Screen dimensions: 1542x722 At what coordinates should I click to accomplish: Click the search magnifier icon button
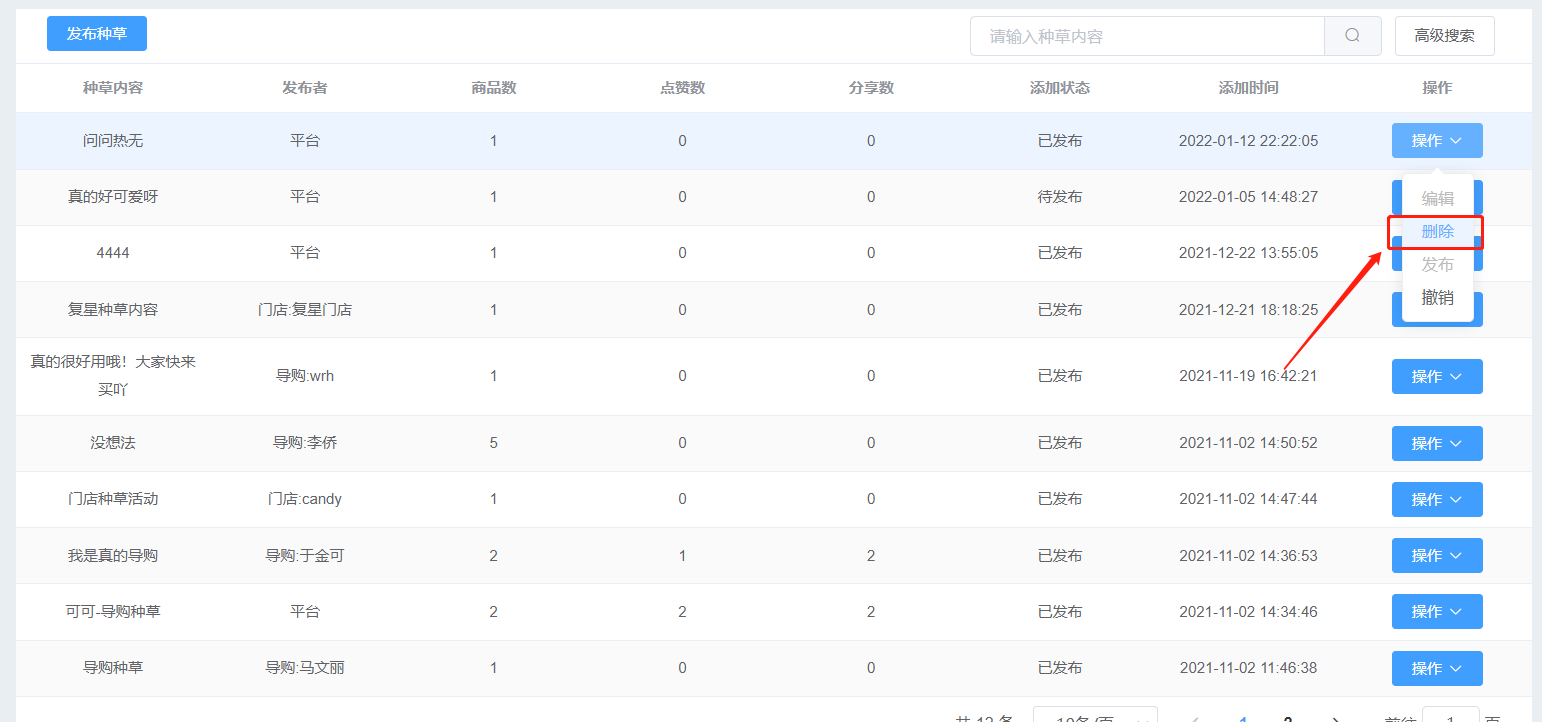(1352, 36)
